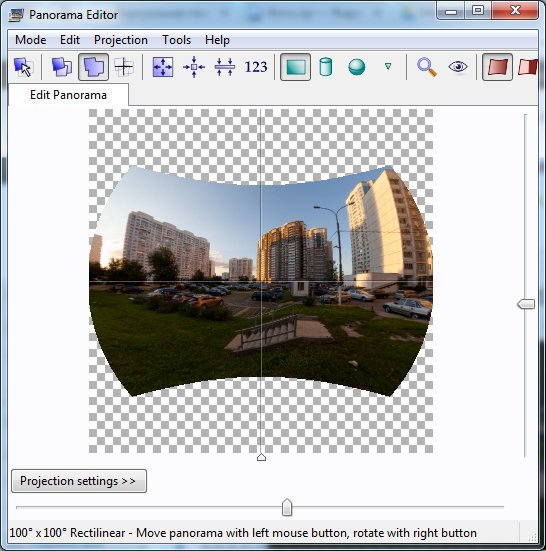
Task: Select the pointer image selection tool
Action: (24, 67)
